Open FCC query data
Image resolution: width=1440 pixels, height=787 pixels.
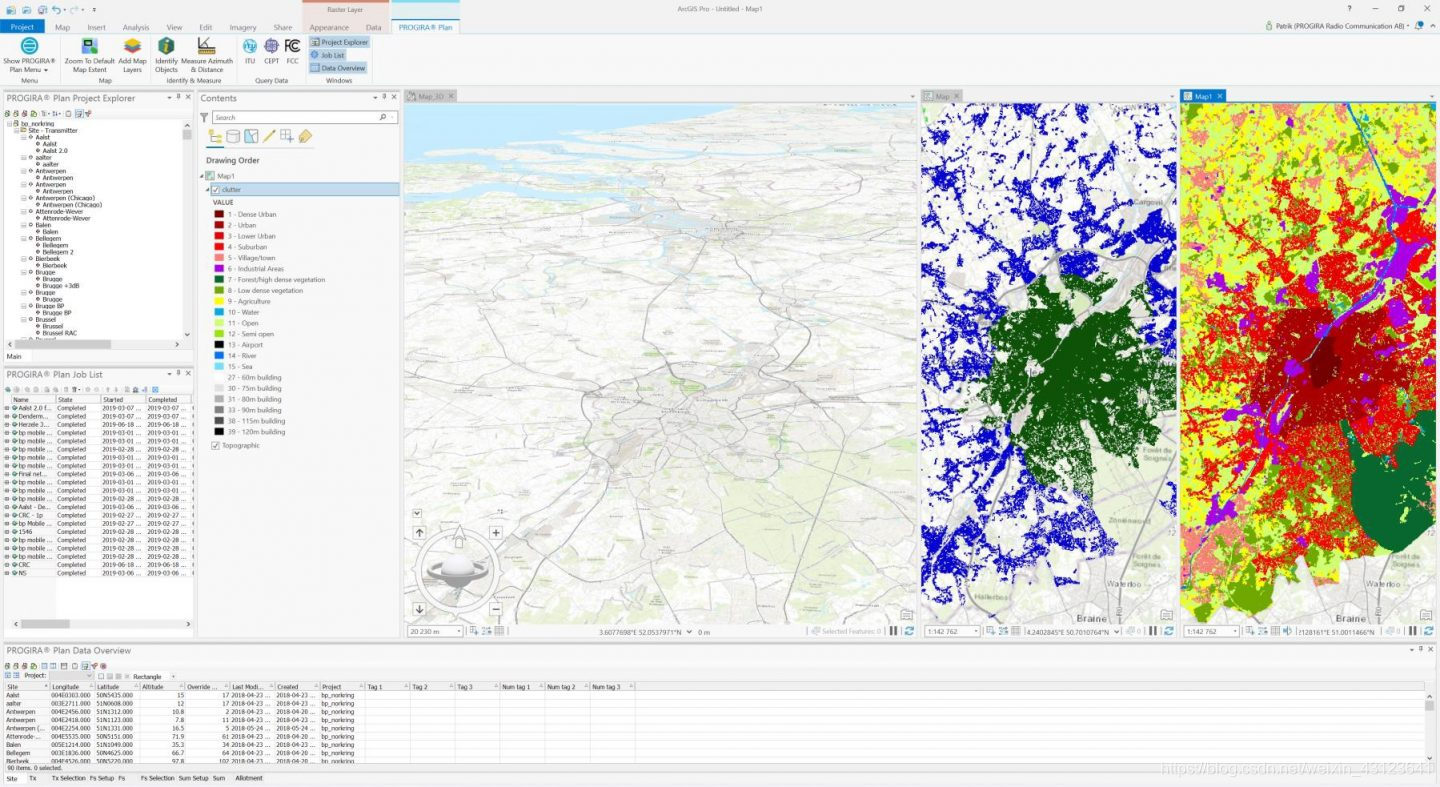click(292, 51)
